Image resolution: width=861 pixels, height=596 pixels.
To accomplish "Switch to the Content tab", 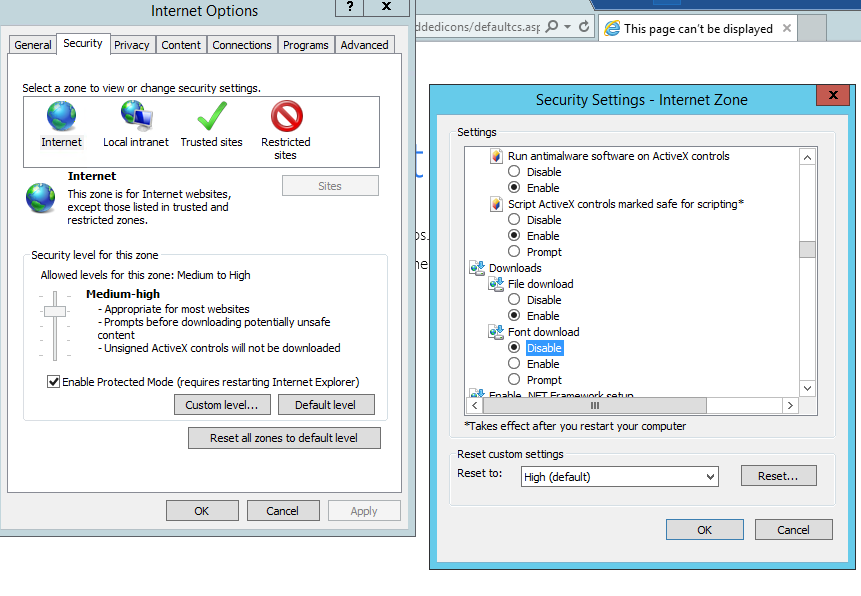I will tap(181, 45).
